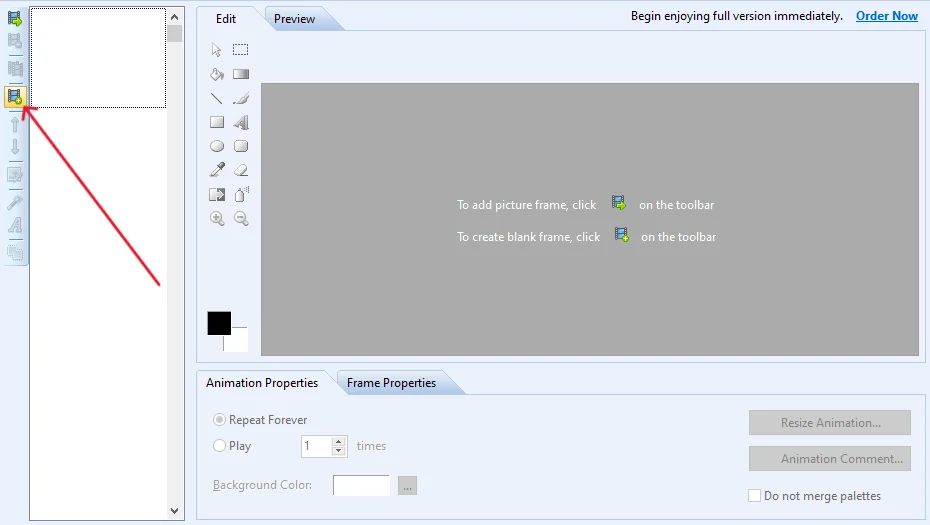930x525 pixels.
Task: Click the edit image icon in left toolbar
Action: tap(15, 174)
